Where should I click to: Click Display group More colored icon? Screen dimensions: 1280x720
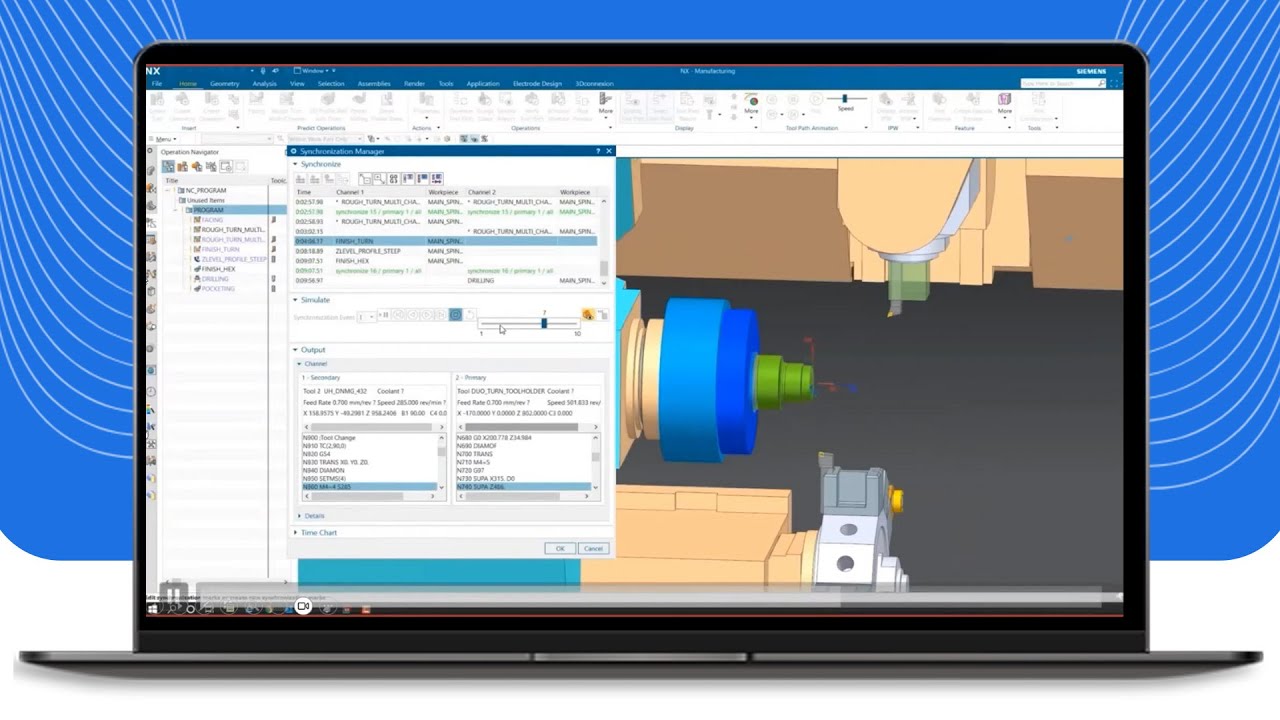pyautogui.click(x=751, y=100)
